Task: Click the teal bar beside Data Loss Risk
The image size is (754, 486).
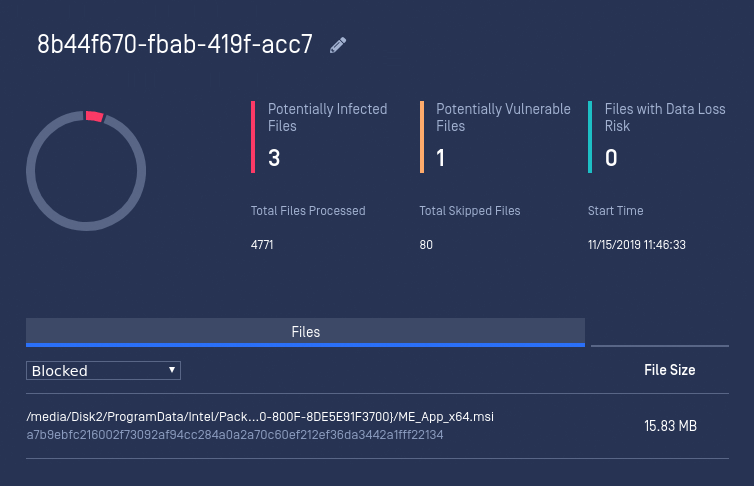Action: tap(590, 136)
